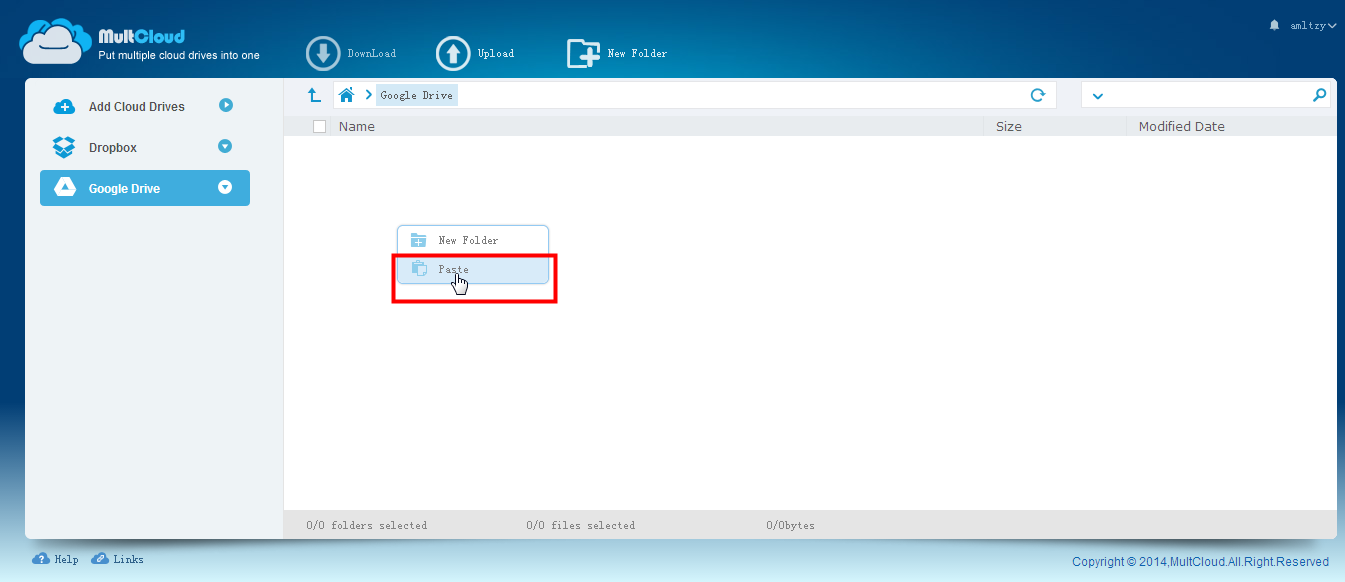1345x582 pixels.
Task: Open the notification bell icon
Action: pos(1274,24)
